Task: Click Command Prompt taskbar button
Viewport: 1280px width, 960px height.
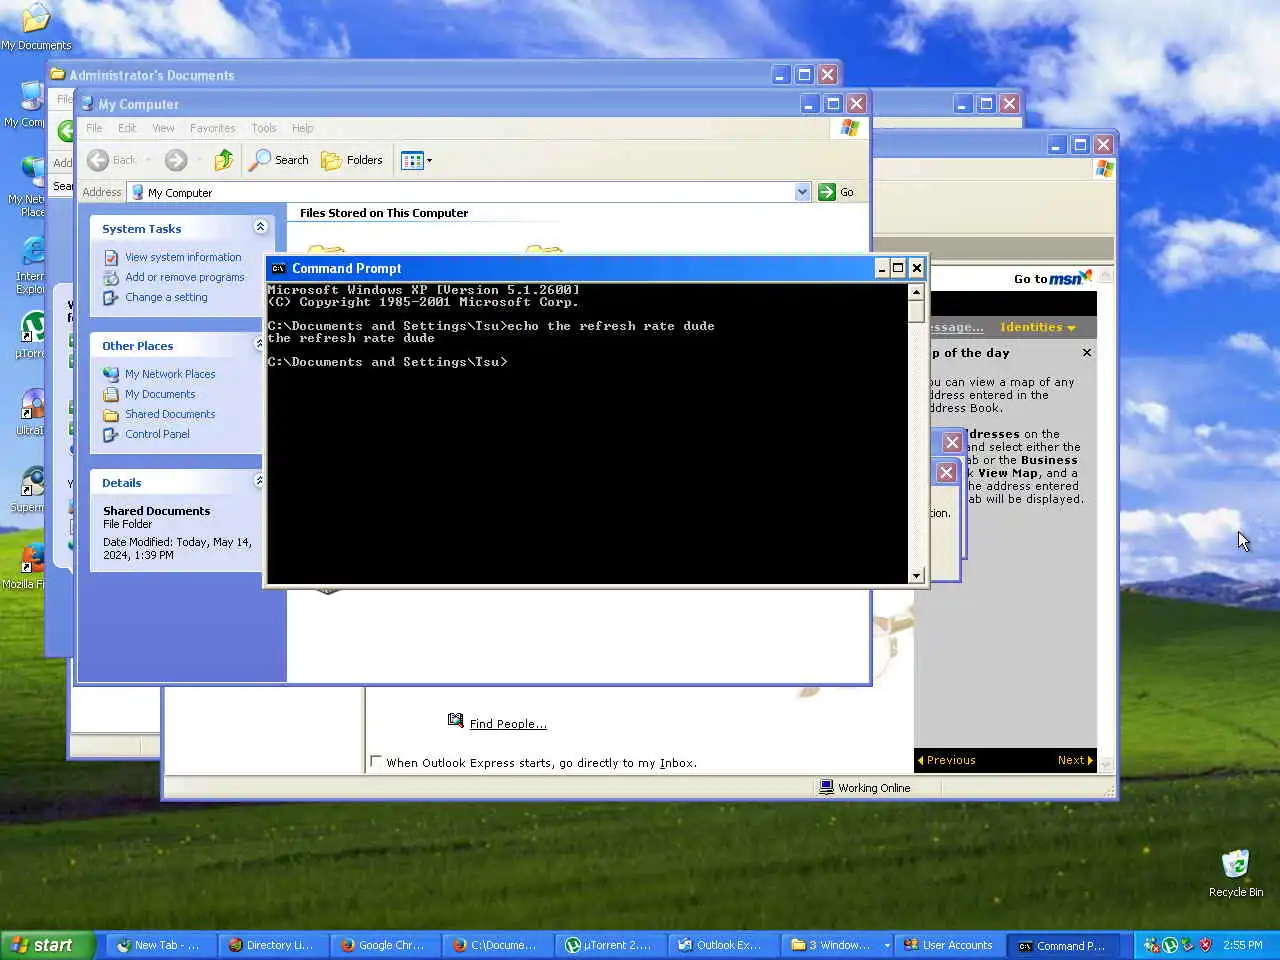Action: [1062, 945]
